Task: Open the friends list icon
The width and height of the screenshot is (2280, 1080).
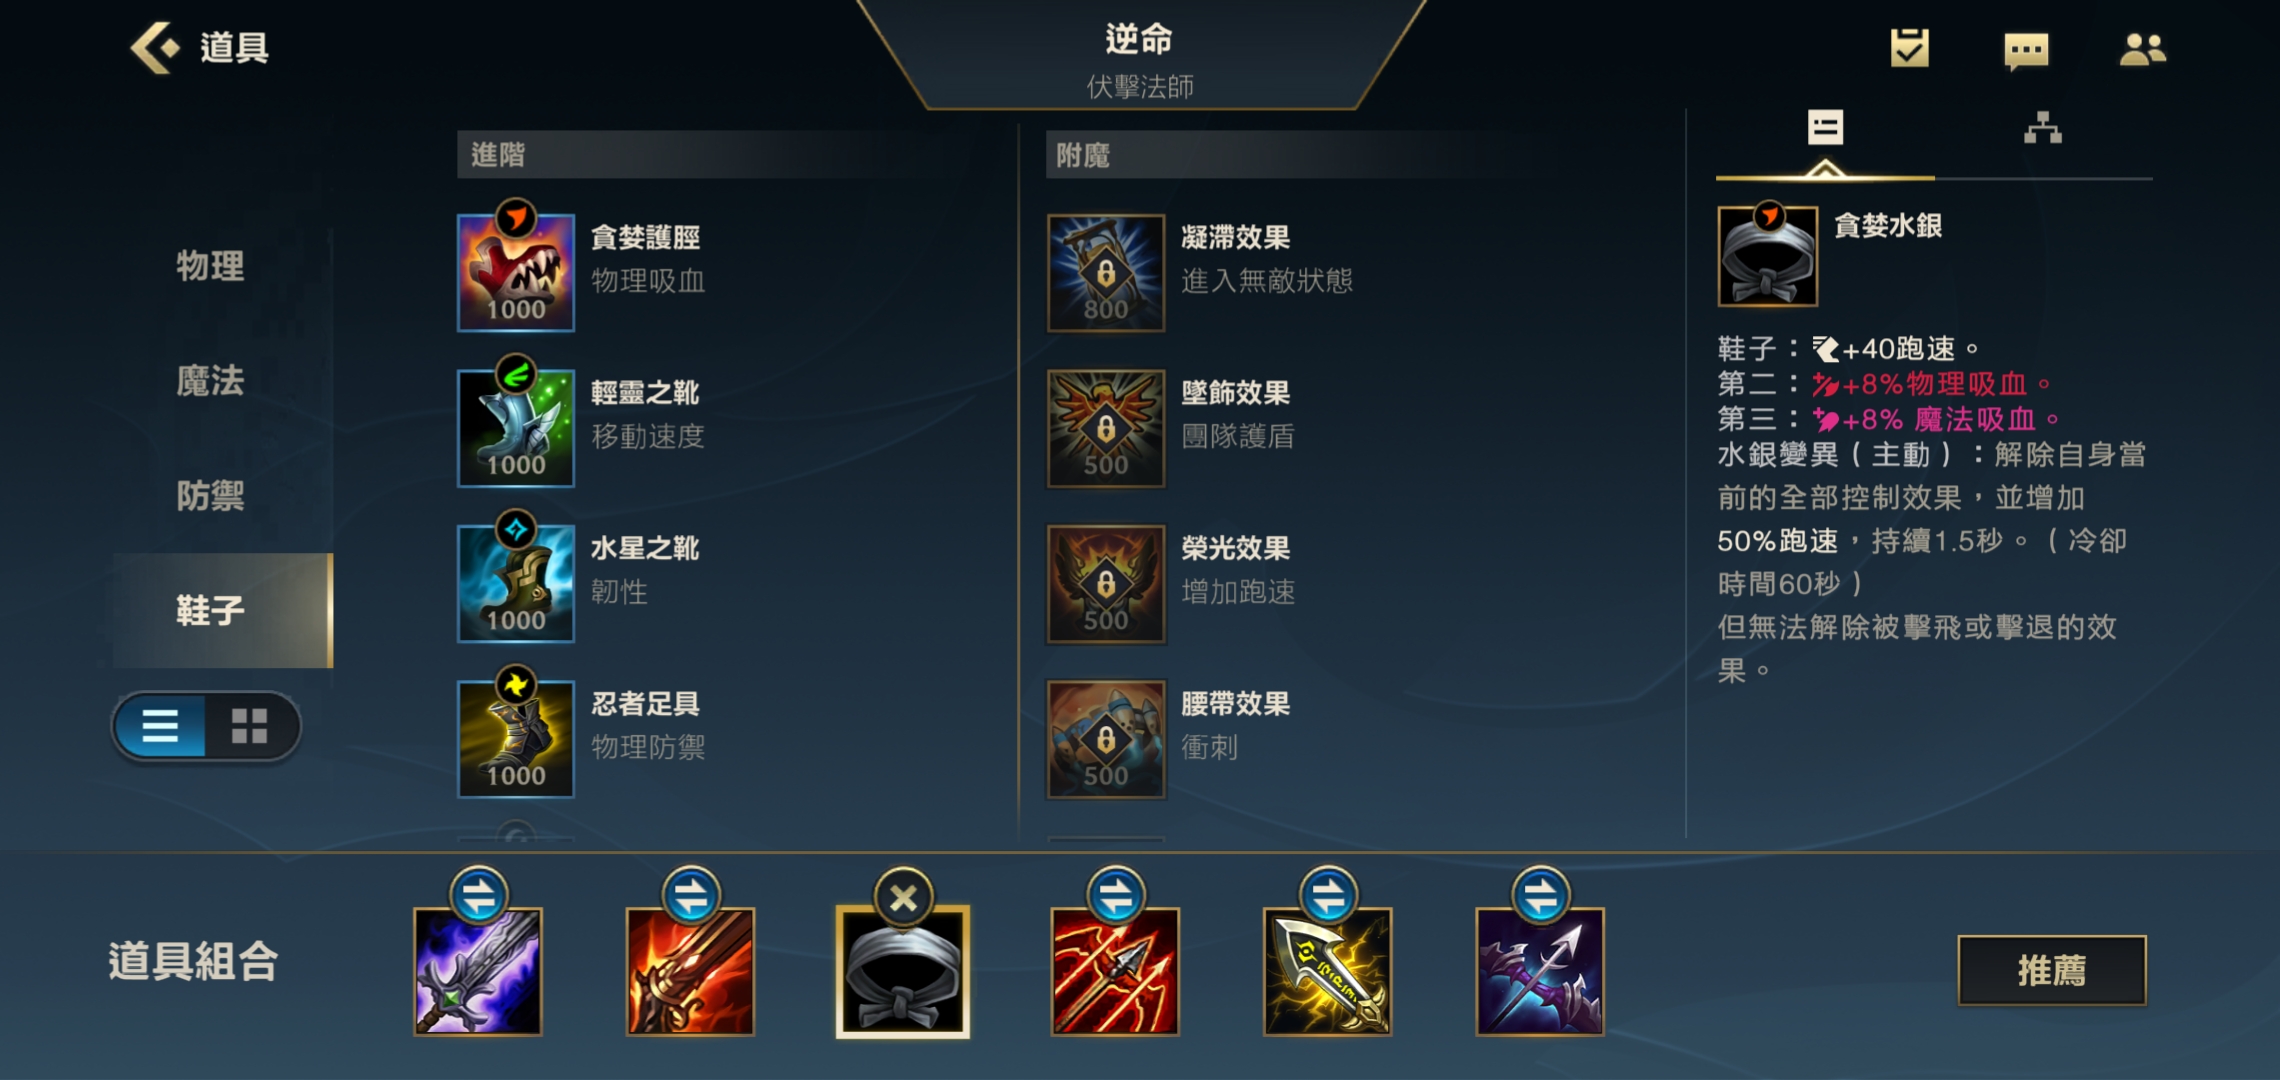Action: tap(2142, 49)
